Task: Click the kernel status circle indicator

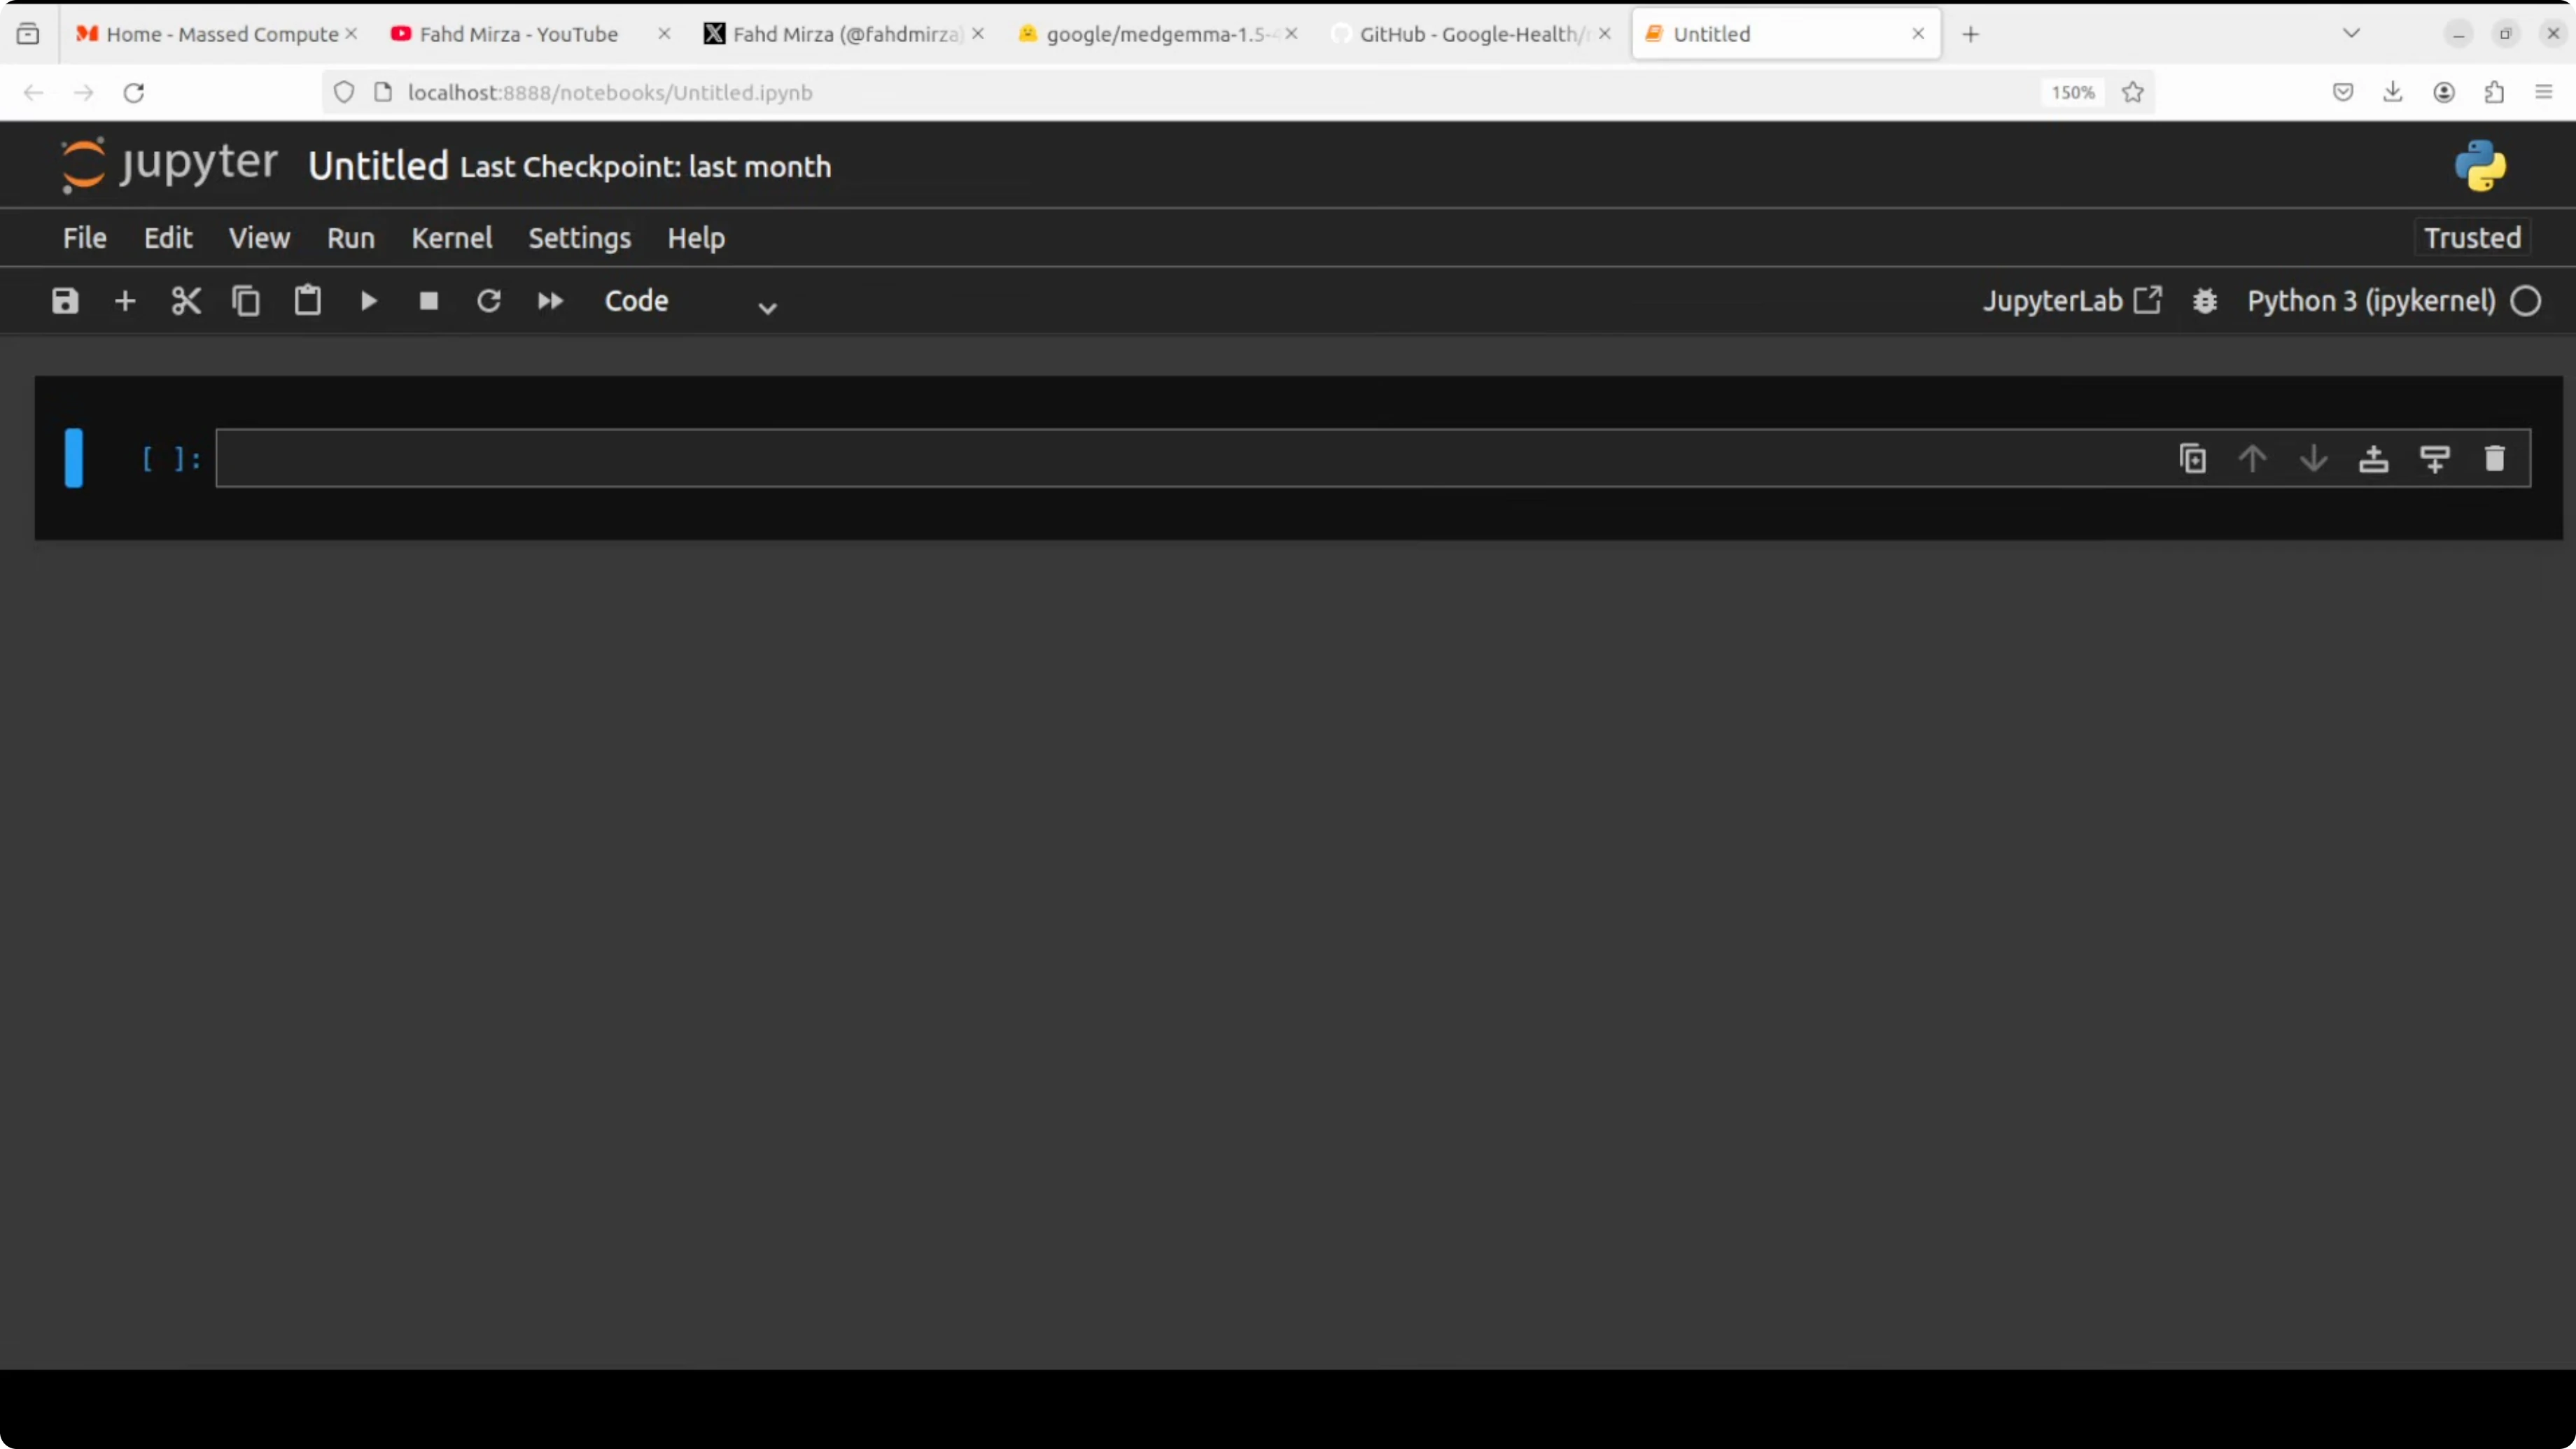Action: pyautogui.click(x=2526, y=301)
